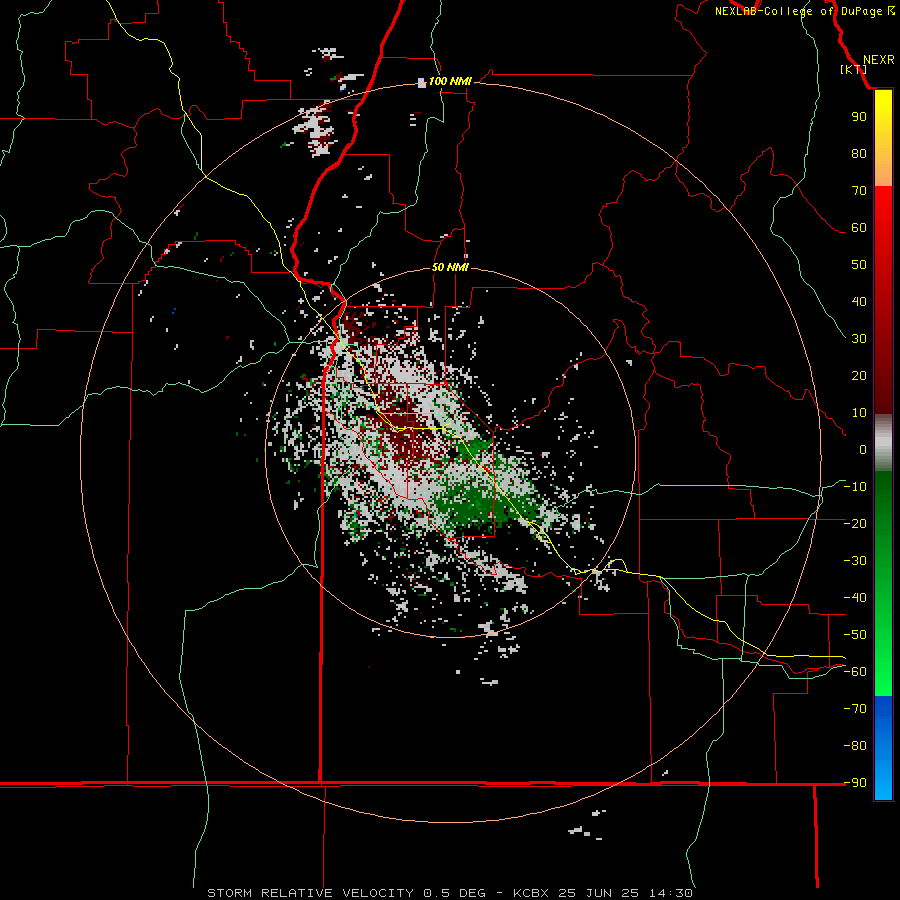This screenshot has width=900, height=900.
Task: Click the -10 value on the velocity scale
Action: tap(855, 487)
